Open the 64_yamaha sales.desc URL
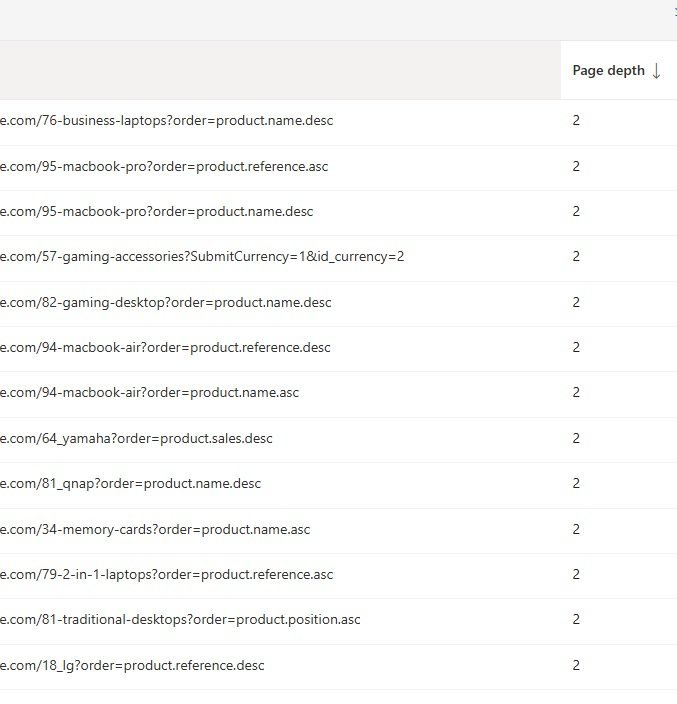Image resolution: width=677 pixels, height=704 pixels. [136, 438]
